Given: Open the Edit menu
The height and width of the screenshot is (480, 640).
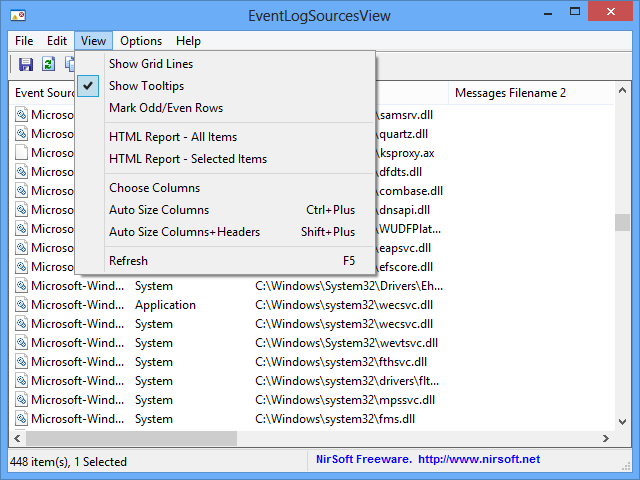Looking at the screenshot, I should 57,41.
